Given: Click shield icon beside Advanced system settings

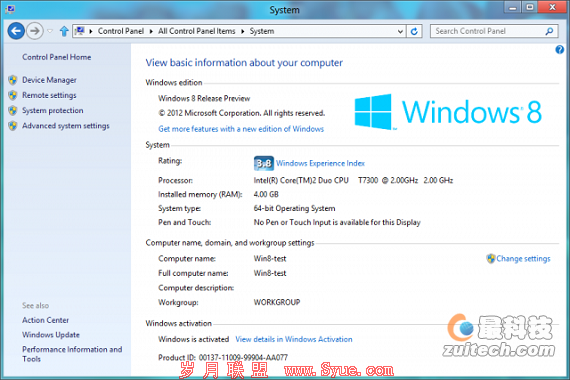Looking at the screenshot, I should pos(13,126).
